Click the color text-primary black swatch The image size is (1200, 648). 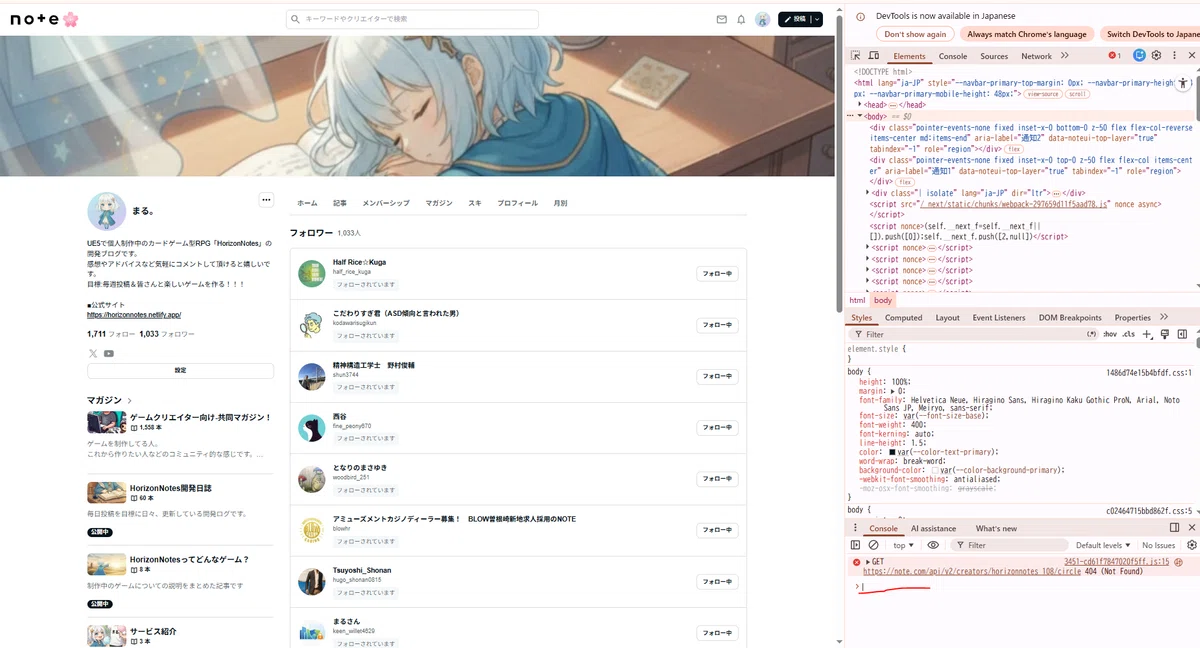(892, 452)
